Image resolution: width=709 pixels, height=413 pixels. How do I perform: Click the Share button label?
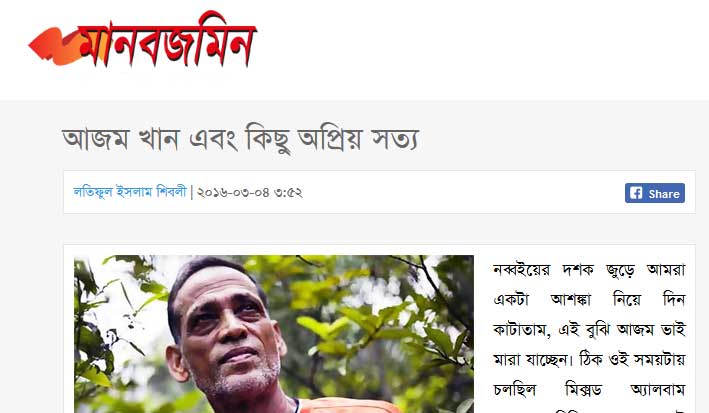(x=664, y=194)
